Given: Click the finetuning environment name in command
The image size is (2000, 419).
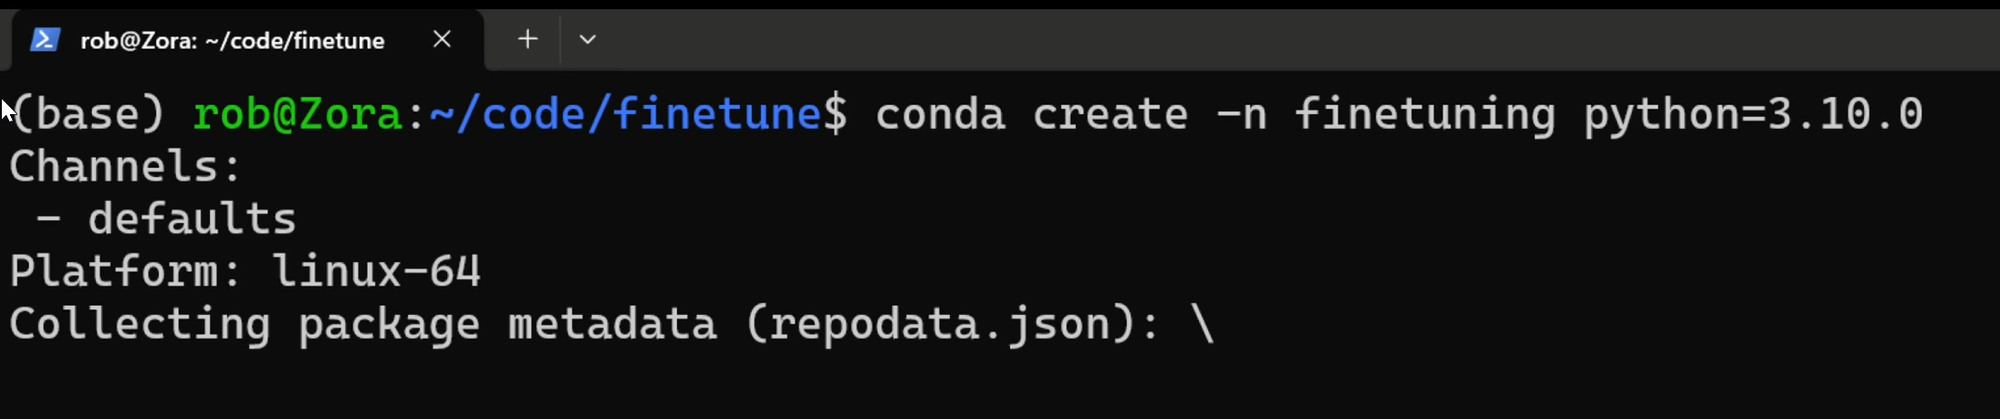Looking at the screenshot, I should pyautogui.click(x=1425, y=114).
